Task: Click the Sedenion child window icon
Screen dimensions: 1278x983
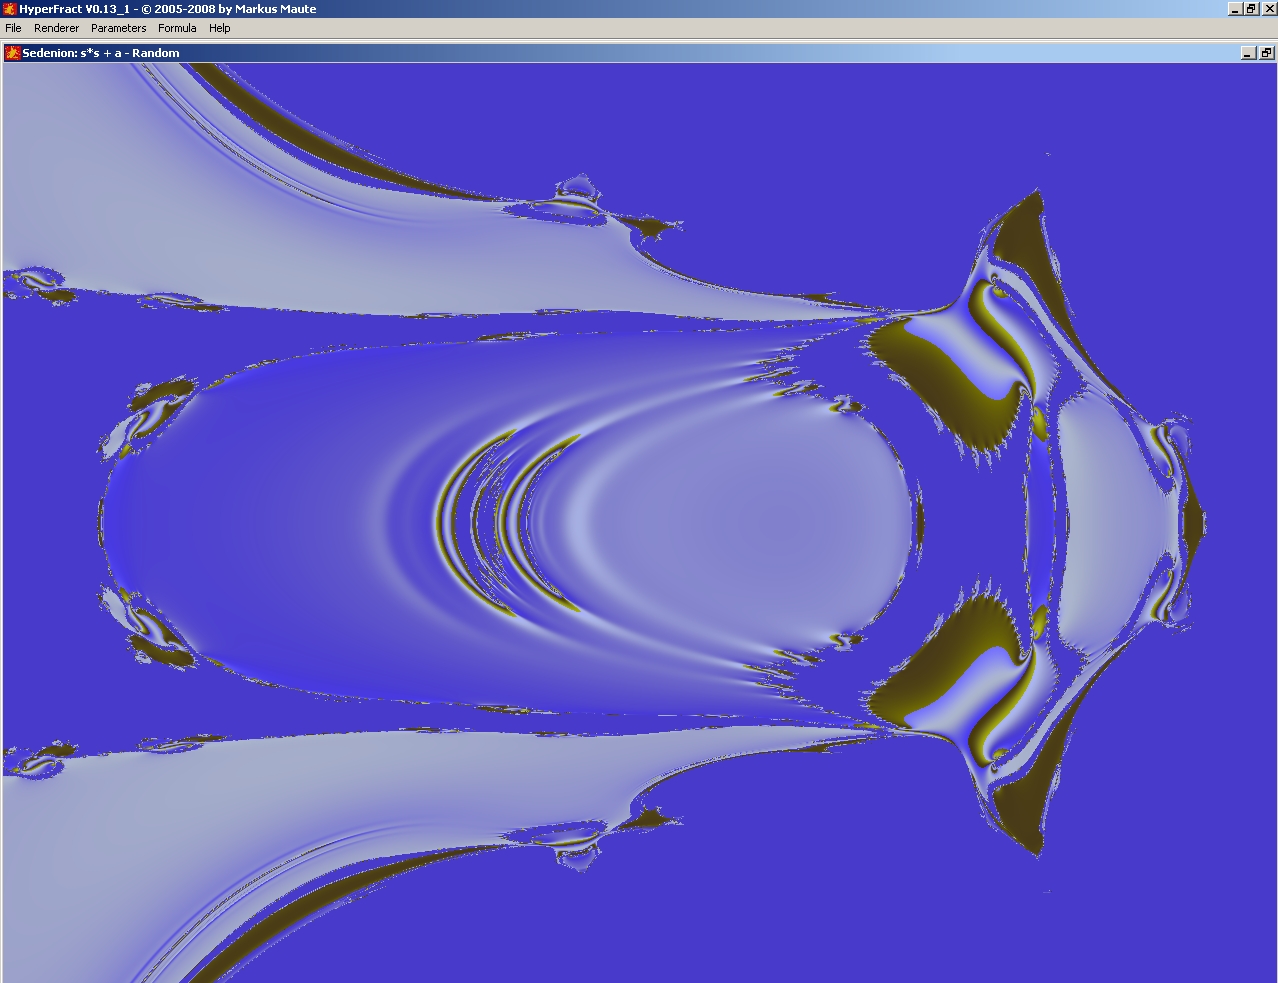Action: [x=13, y=53]
